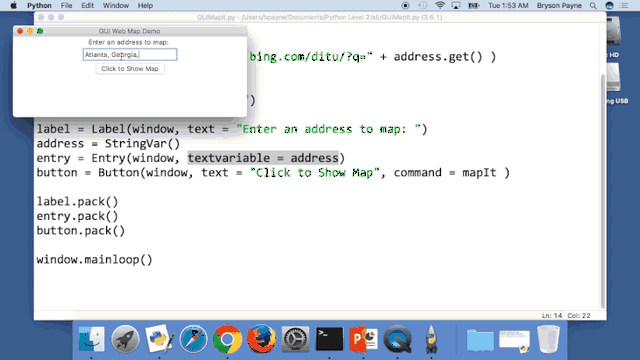The width and height of the screenshot is (640, 360).
Task: Open the Wi-Fi status menu
Action: pyautogui.click(x=440, y=5)
